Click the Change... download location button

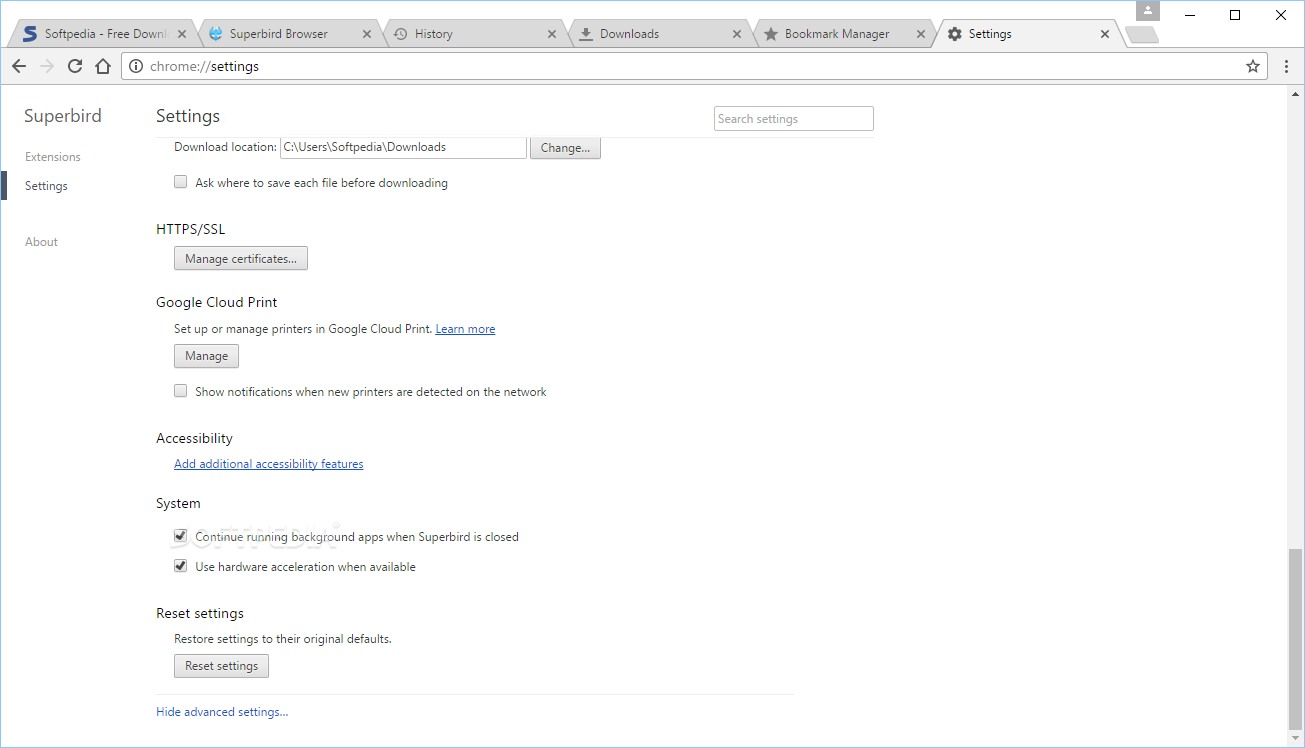[x=565, y=147]
